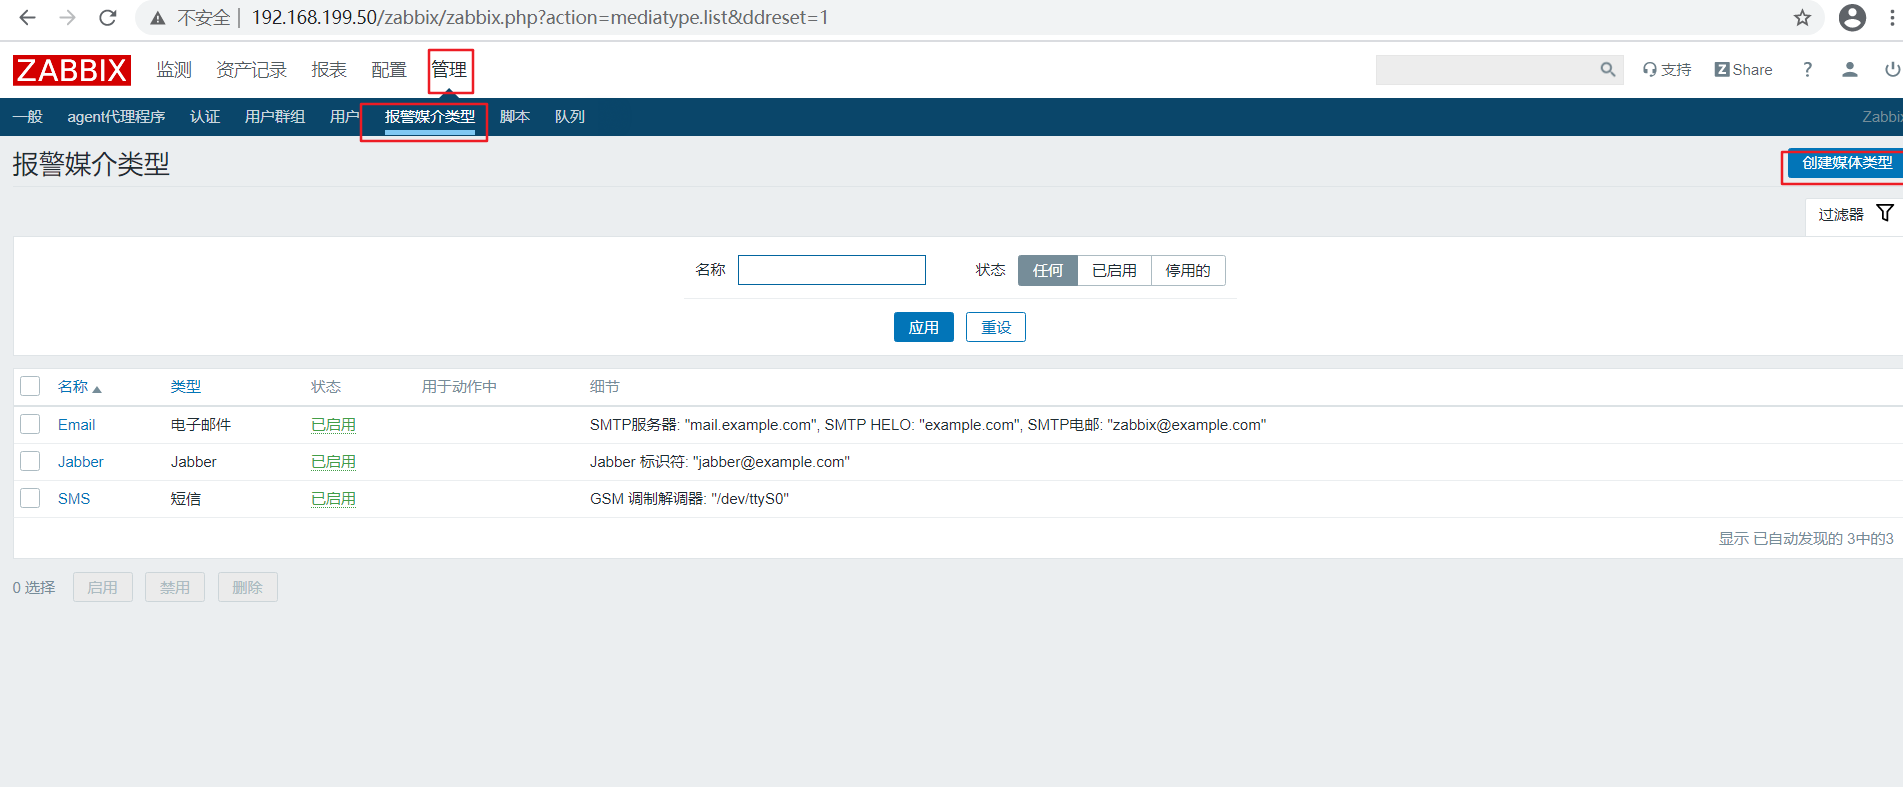
Task: Open the Jabber media type link
Action: pos(80,462)
